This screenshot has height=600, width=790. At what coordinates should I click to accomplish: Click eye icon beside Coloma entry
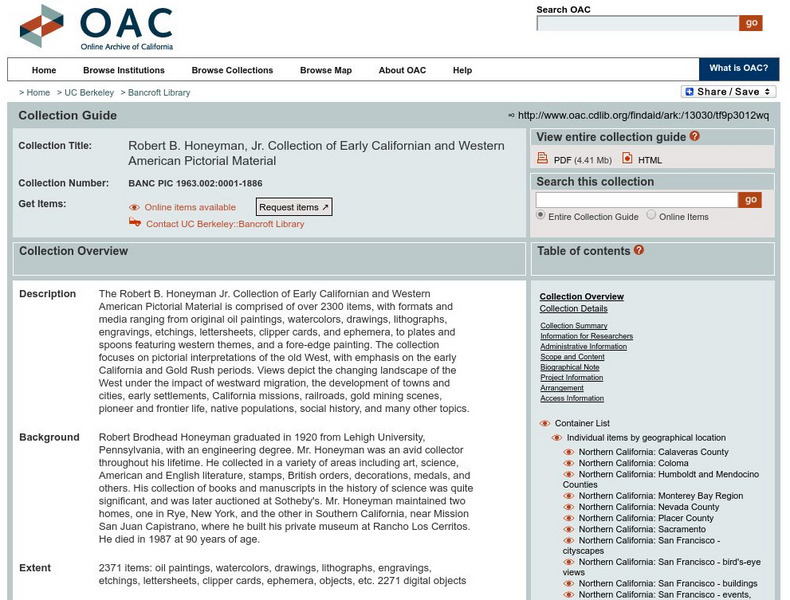[568, 463]
